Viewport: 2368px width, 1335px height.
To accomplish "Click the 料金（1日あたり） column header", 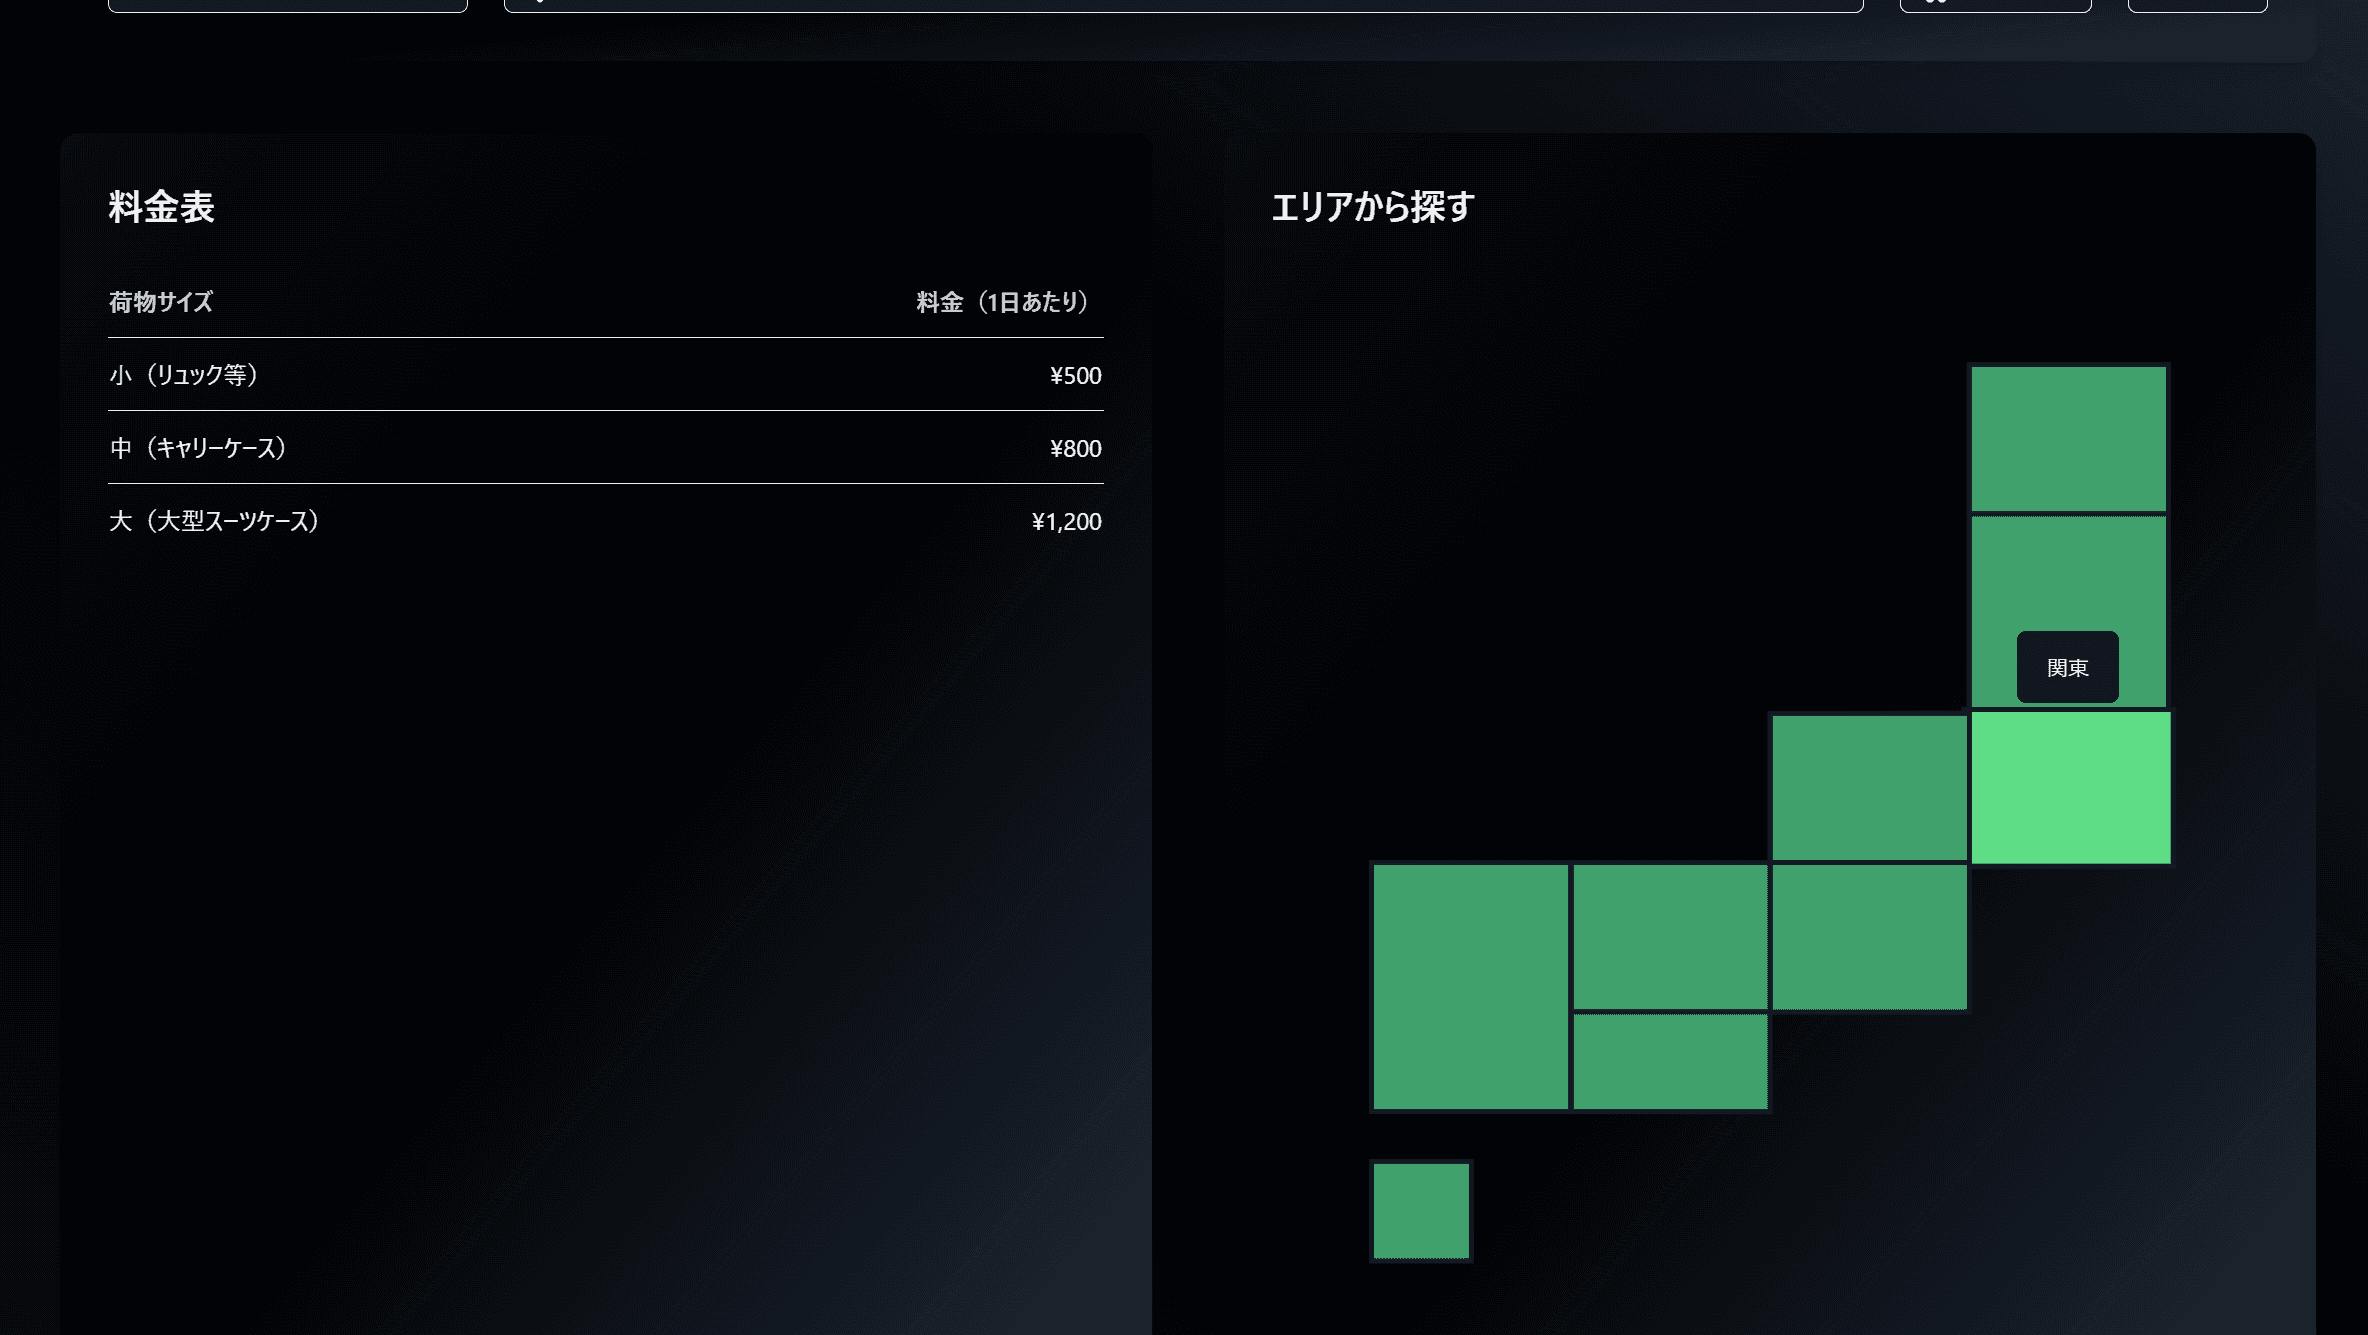I will coord(1002,302).
